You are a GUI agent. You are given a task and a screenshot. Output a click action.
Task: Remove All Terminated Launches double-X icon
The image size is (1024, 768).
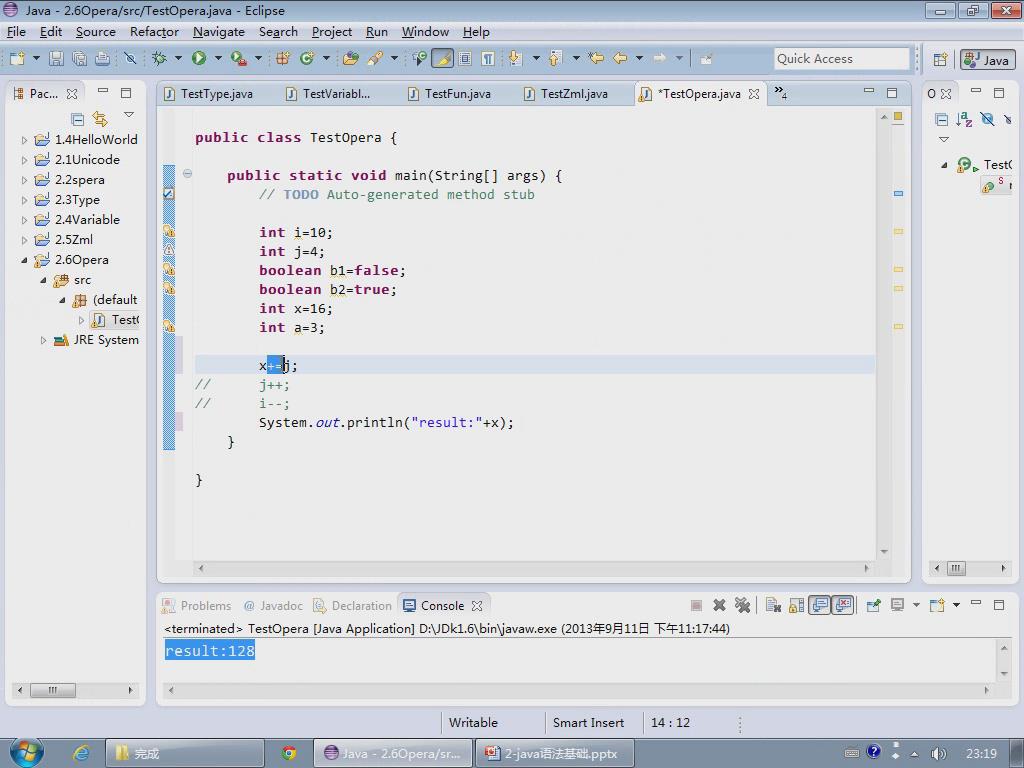742,605
